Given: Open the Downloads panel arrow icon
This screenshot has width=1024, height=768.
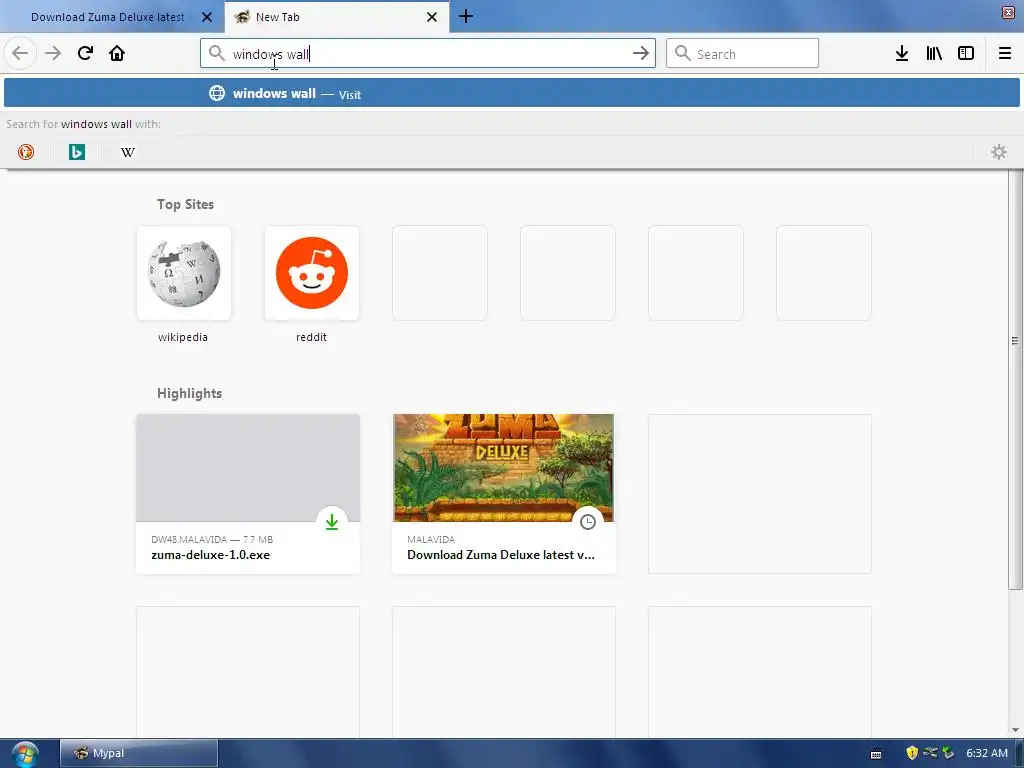Looking at the screenshot, I should pos(902,53).
